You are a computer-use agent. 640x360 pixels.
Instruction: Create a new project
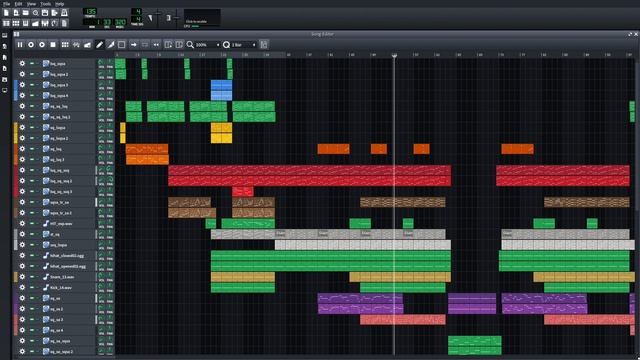click(6, 13)
